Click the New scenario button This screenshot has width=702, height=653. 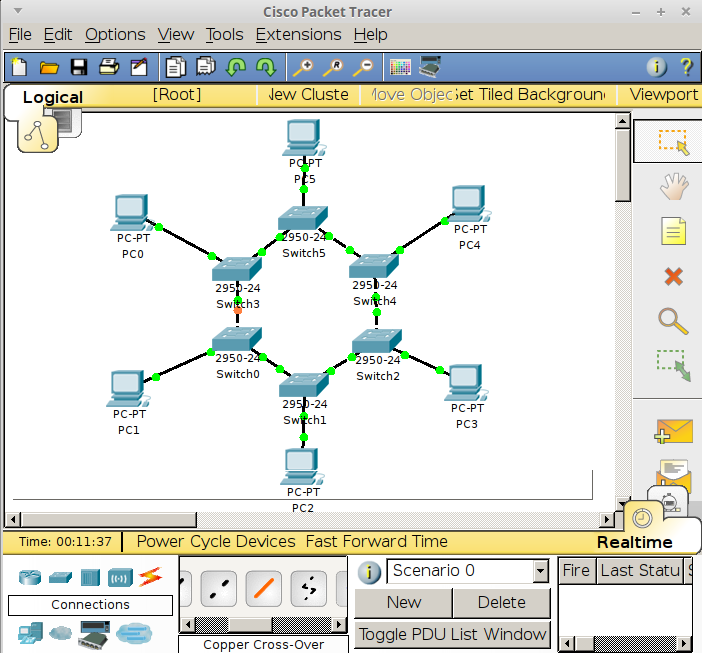tap(403, 602)
